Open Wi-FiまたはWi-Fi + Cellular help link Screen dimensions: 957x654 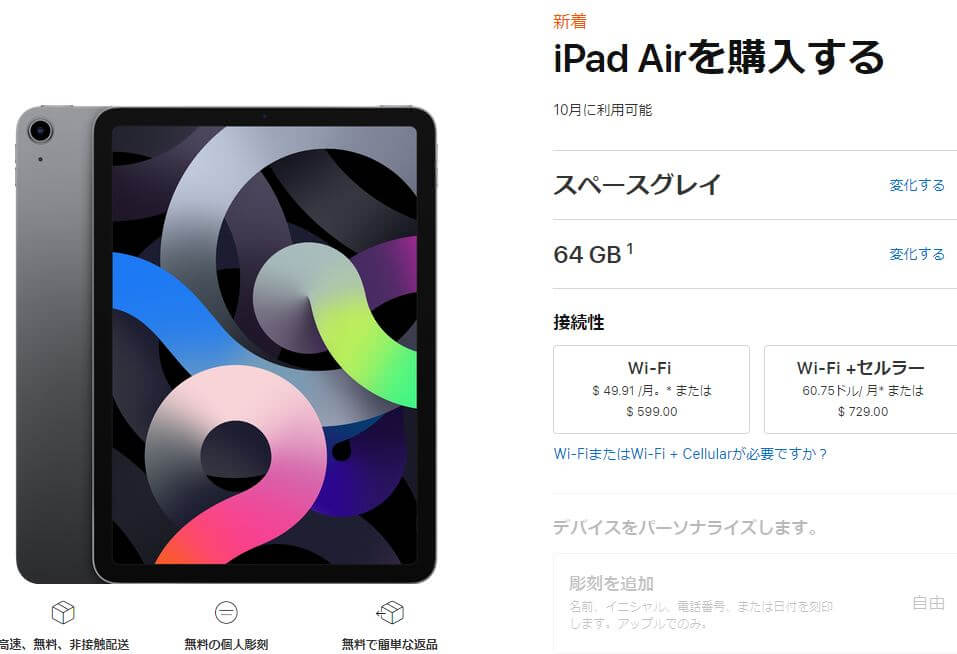click(690, 454)
